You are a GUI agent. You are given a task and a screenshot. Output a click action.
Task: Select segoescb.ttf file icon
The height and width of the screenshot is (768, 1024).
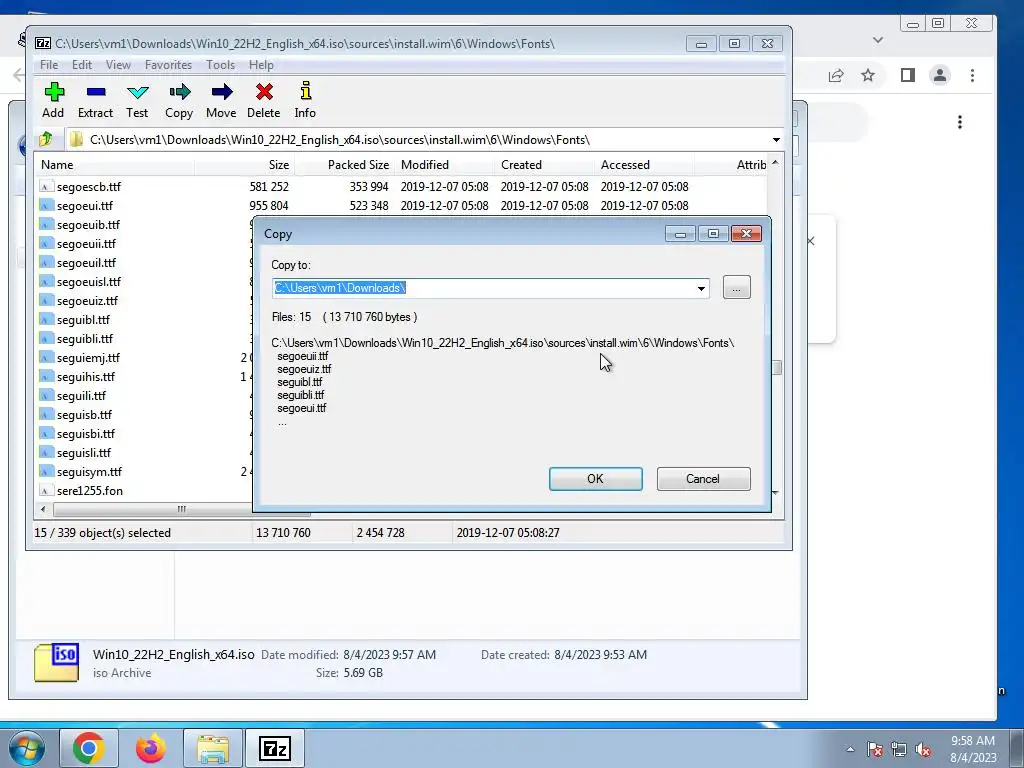click(x=46, y=187)
